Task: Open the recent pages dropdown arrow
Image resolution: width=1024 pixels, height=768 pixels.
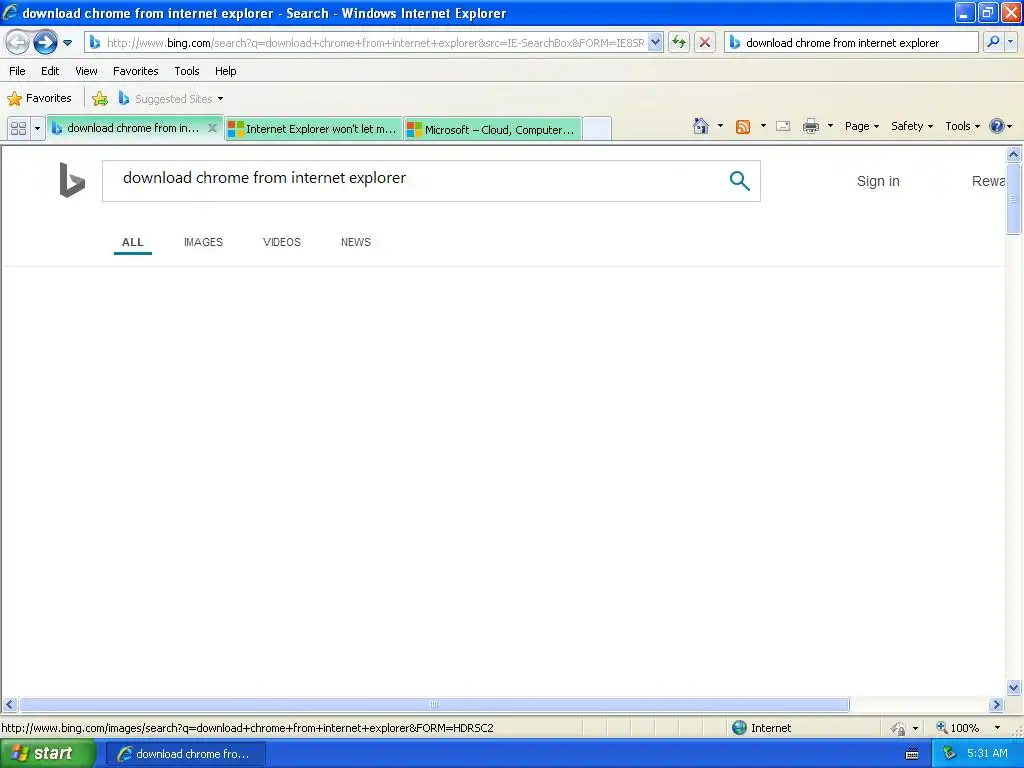Action: coord(67,43)
